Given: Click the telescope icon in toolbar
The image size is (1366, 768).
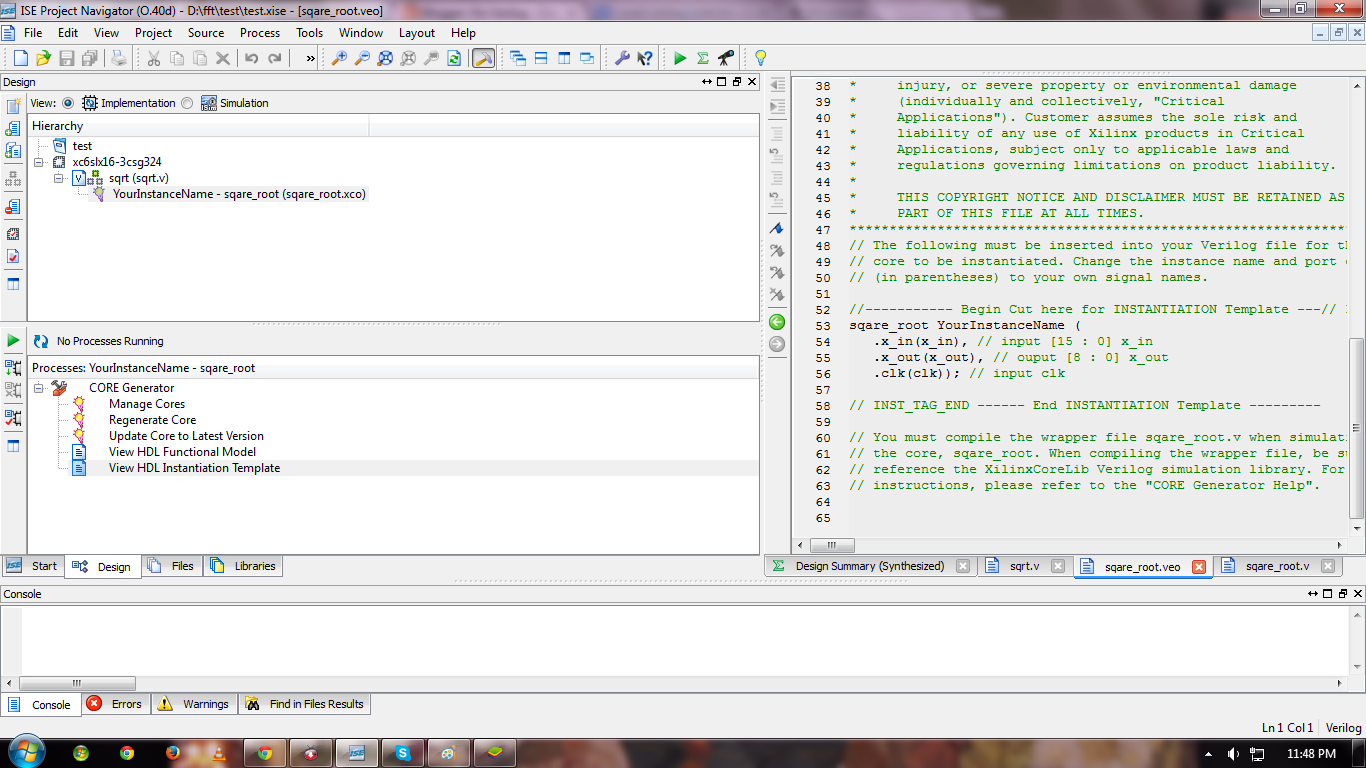Looking at the screenshot, I should tap(726, 58).
